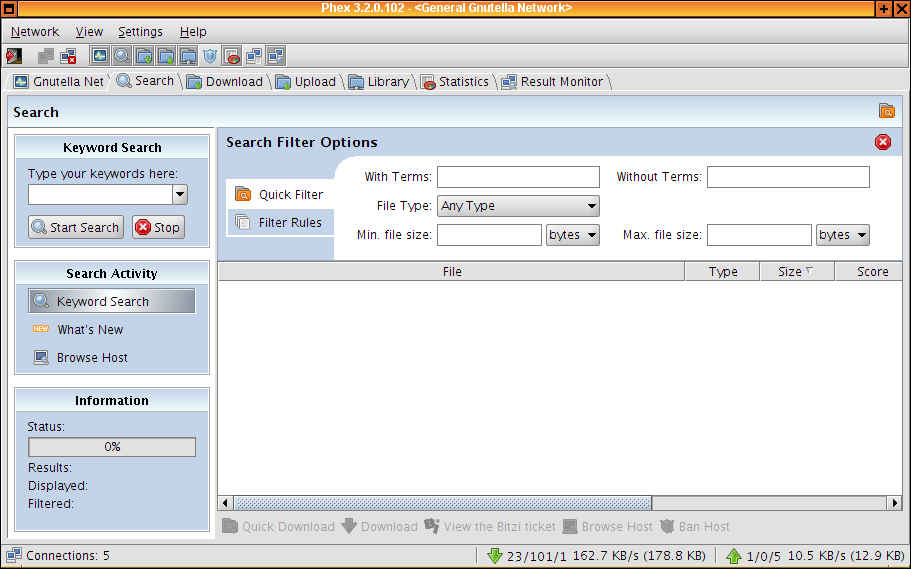Screen dimensions: 911x569
Task: Sort results by the Score column header
Action: (x=869, y=271)
